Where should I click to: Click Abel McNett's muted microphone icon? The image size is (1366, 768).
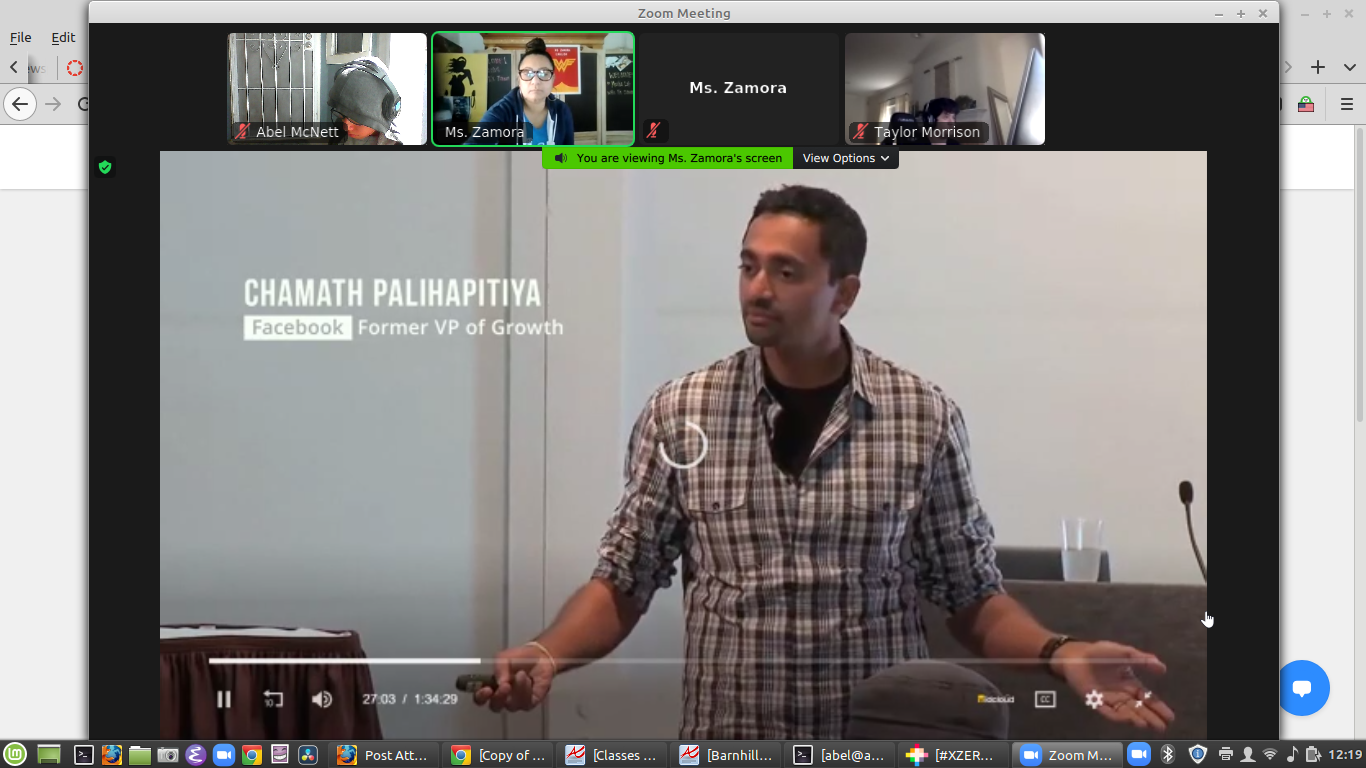(x=241, y=132)
